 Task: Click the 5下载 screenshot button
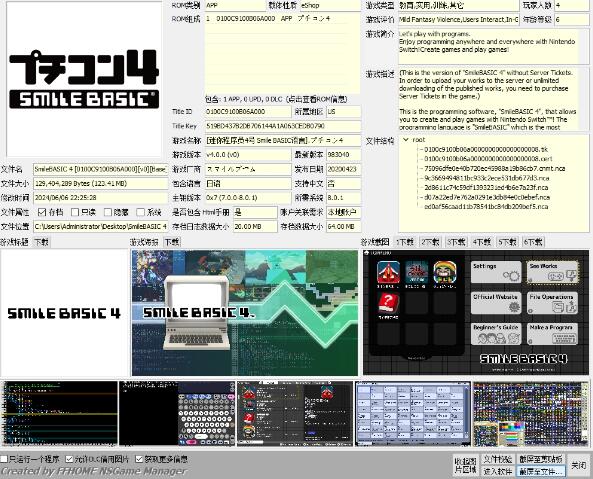508,242
